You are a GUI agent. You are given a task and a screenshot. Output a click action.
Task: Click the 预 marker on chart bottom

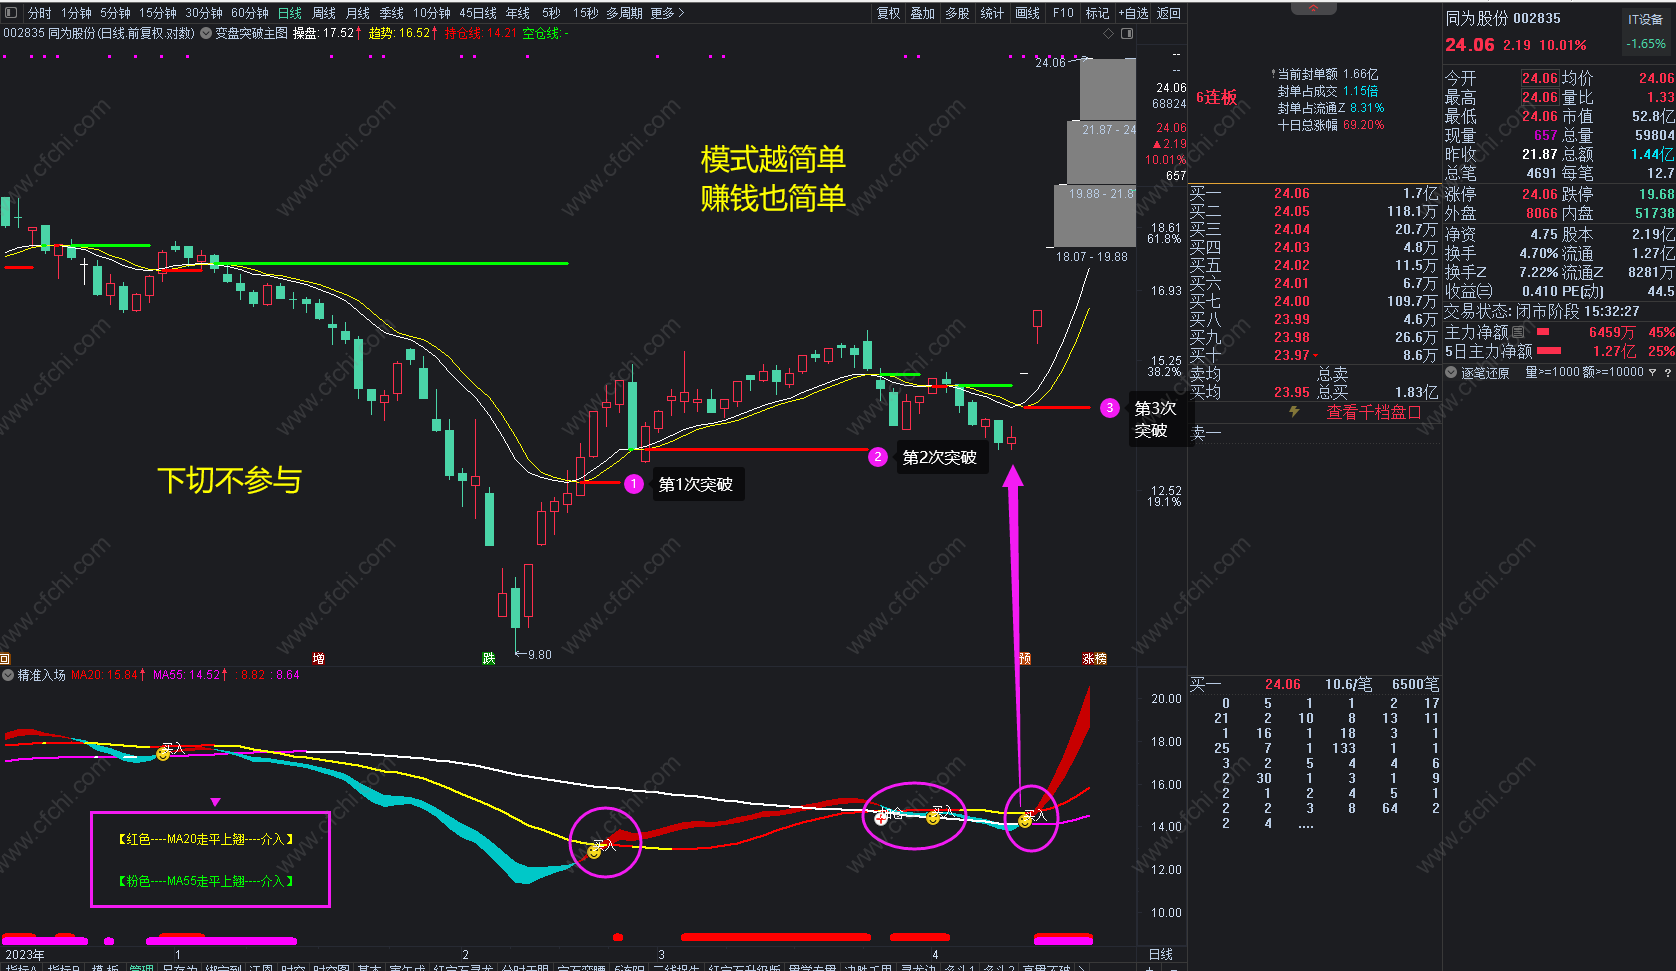tap(1025, 658)
